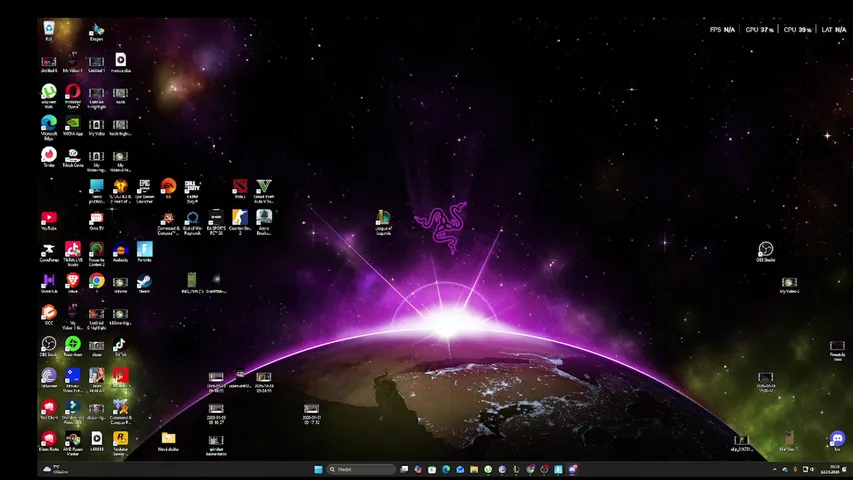Launch the Call of Duty shortcut

point(192,190)
